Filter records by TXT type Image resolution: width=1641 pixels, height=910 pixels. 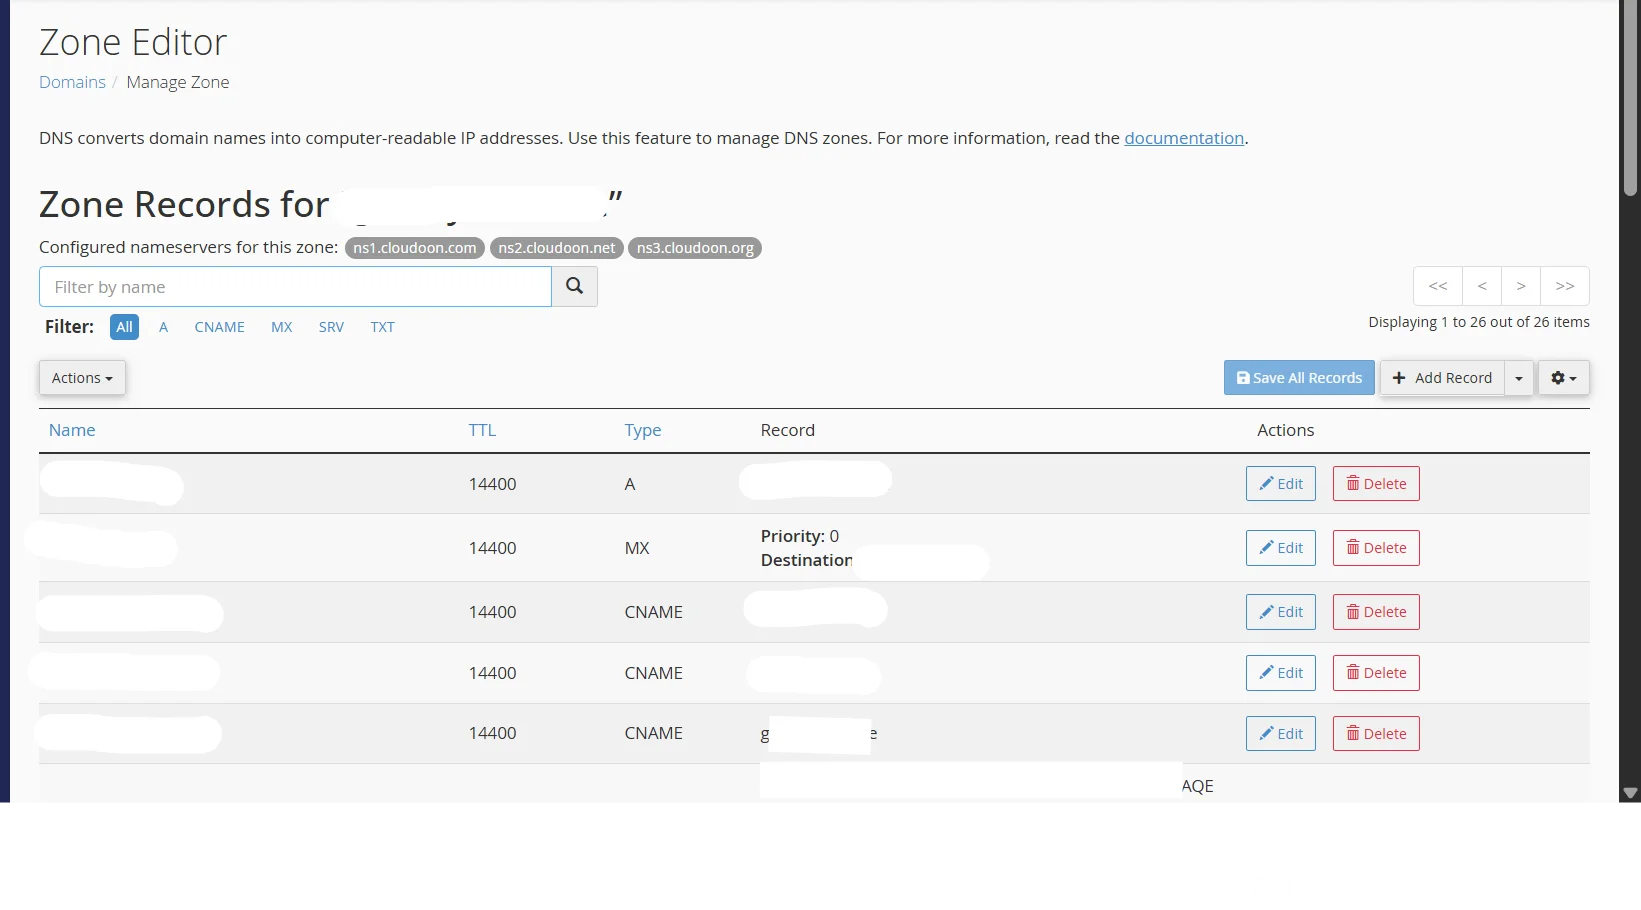tap(382, 327)
